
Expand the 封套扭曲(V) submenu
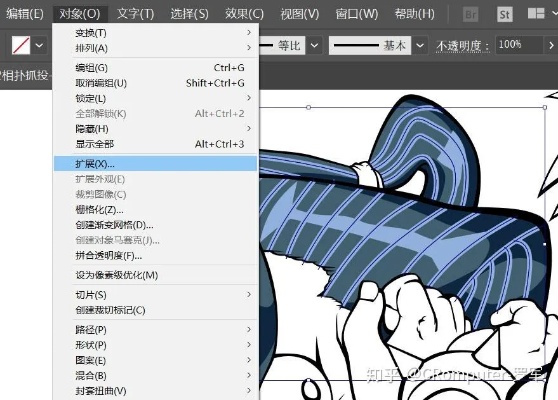155,391
